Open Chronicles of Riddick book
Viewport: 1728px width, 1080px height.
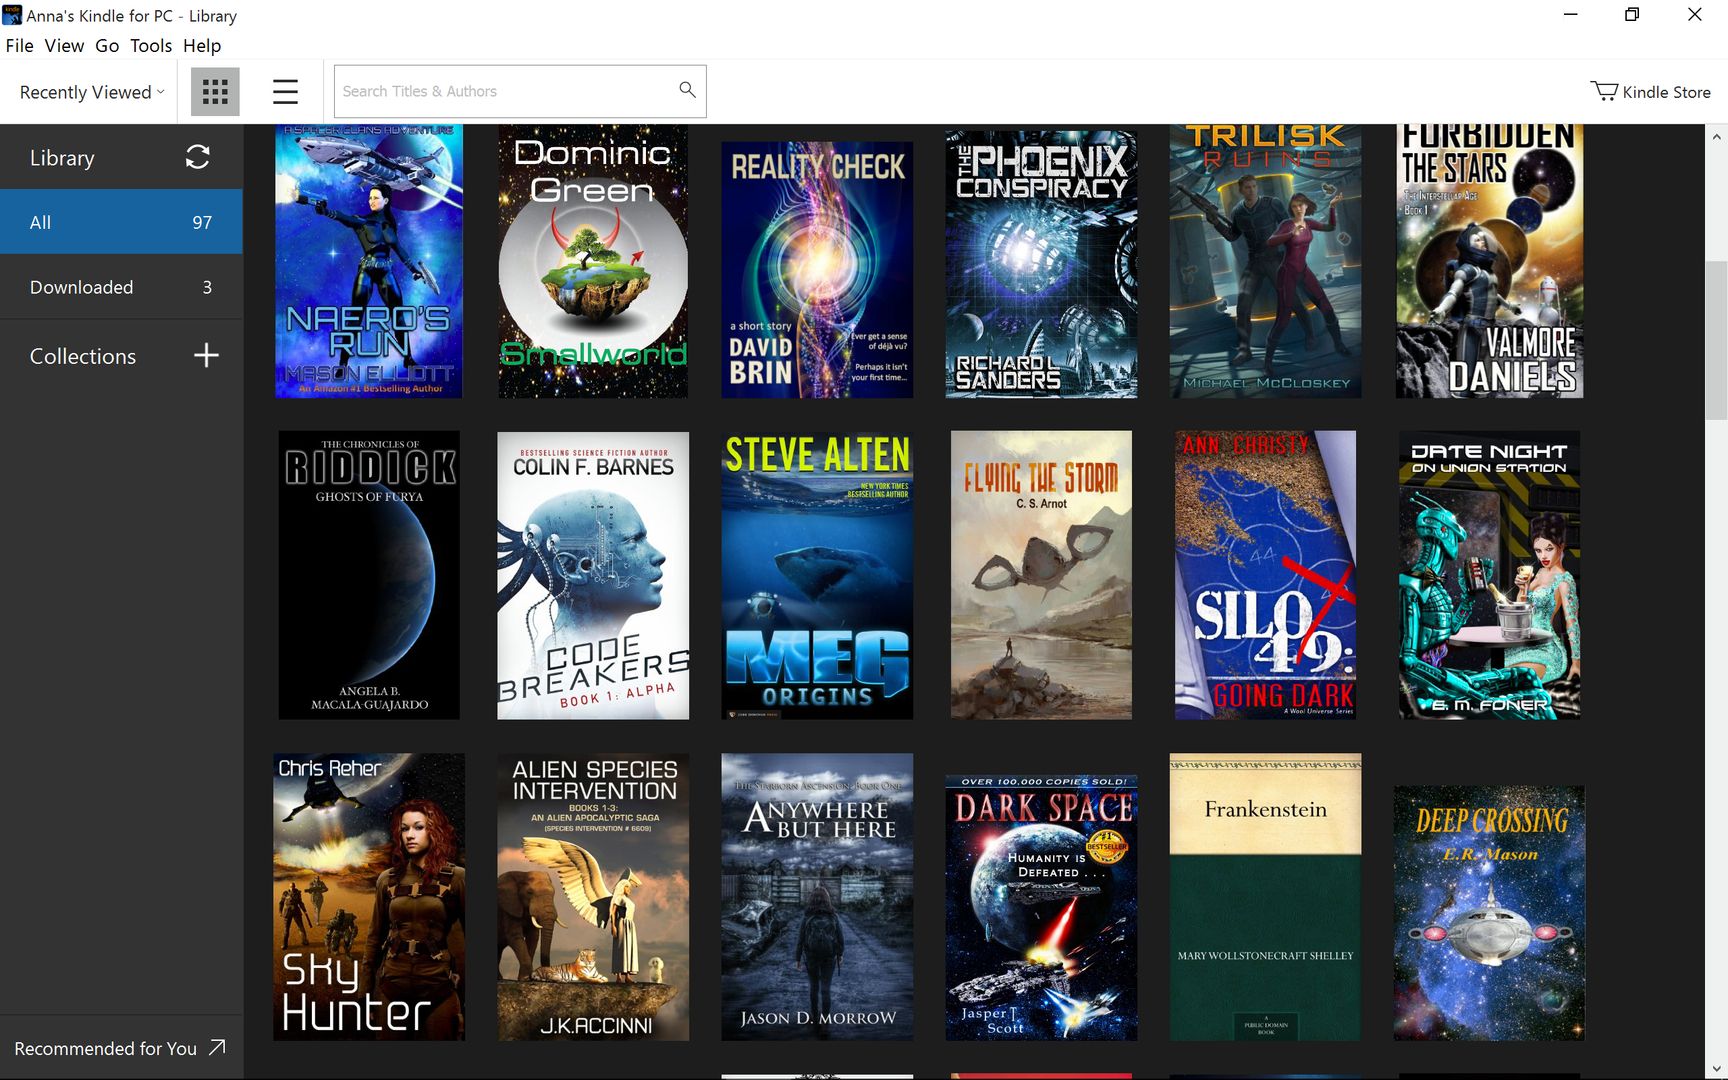coord(369,575)
